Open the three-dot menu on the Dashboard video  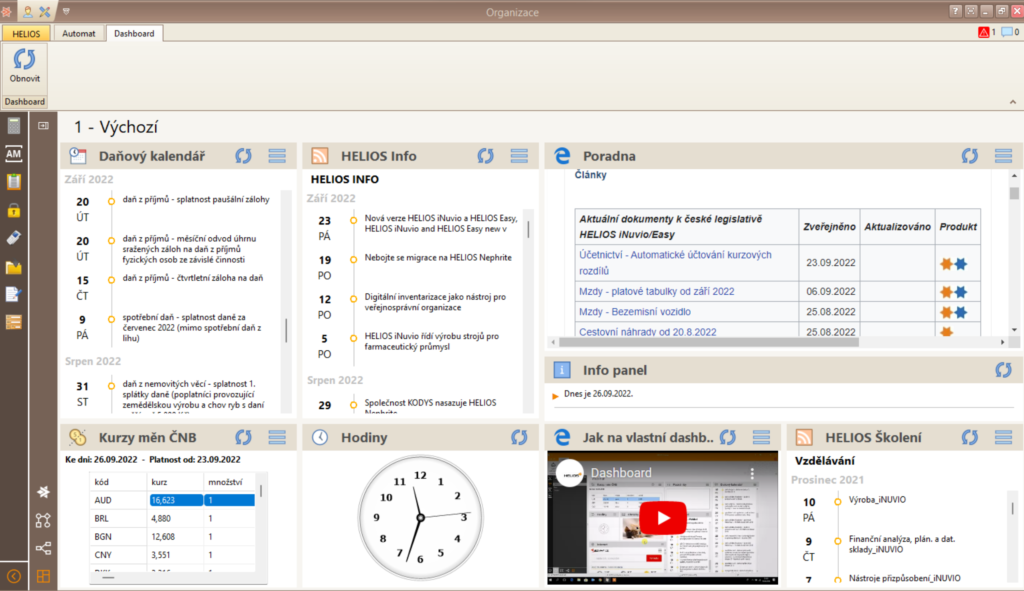click(x=752, y=473)
